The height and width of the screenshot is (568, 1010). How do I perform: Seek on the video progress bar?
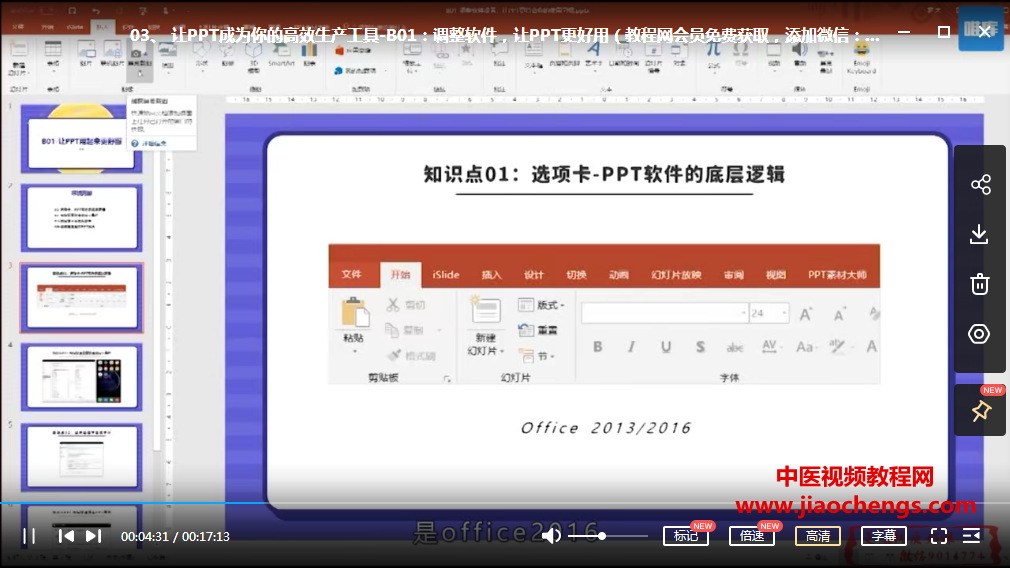(x=505, y=503)
